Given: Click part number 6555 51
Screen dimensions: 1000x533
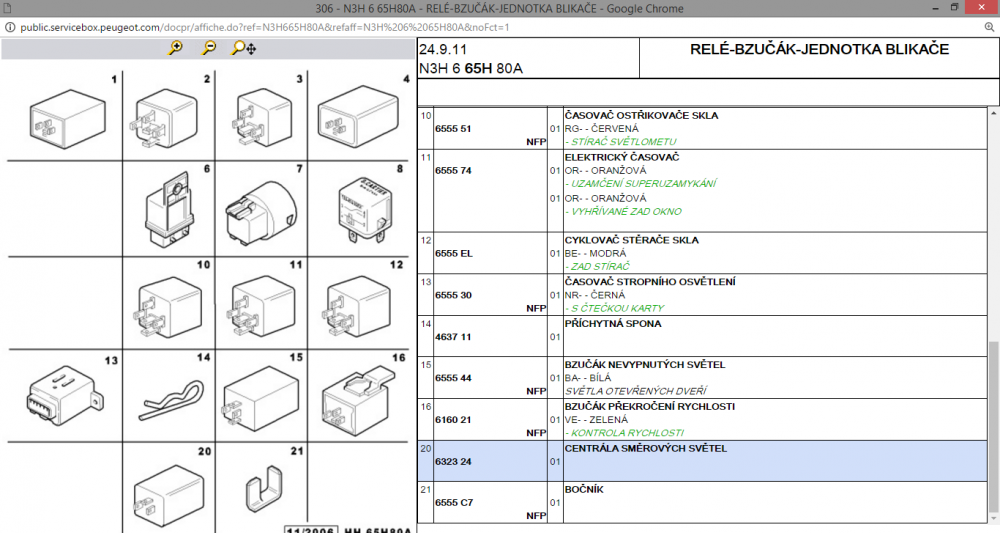Looking at the screenshot, I should [x=453, y=129].
